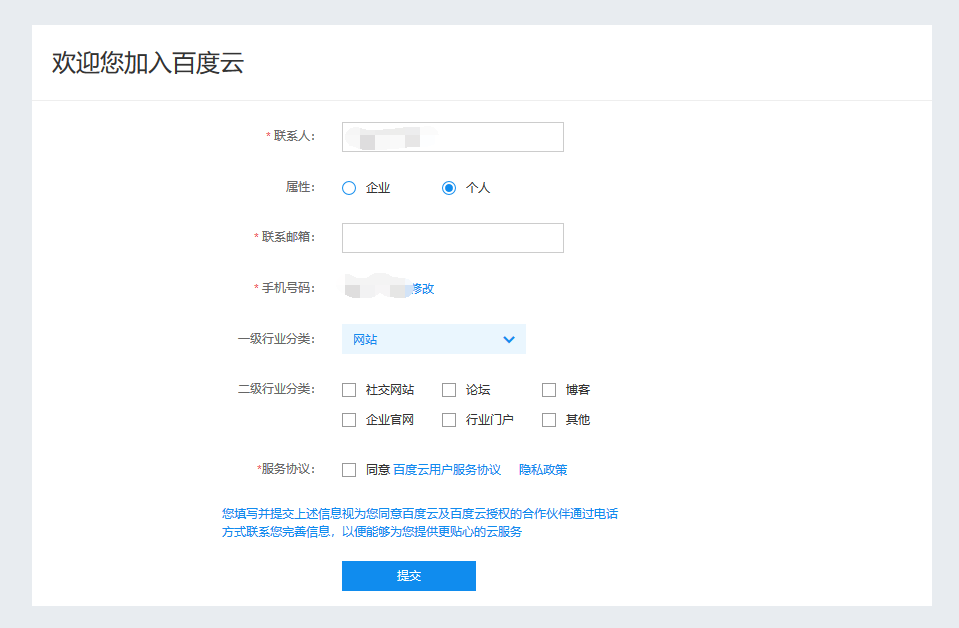This screenshot has width=959, height=628.
Task: Select the 个人 radio button
Action: (449, 188)
